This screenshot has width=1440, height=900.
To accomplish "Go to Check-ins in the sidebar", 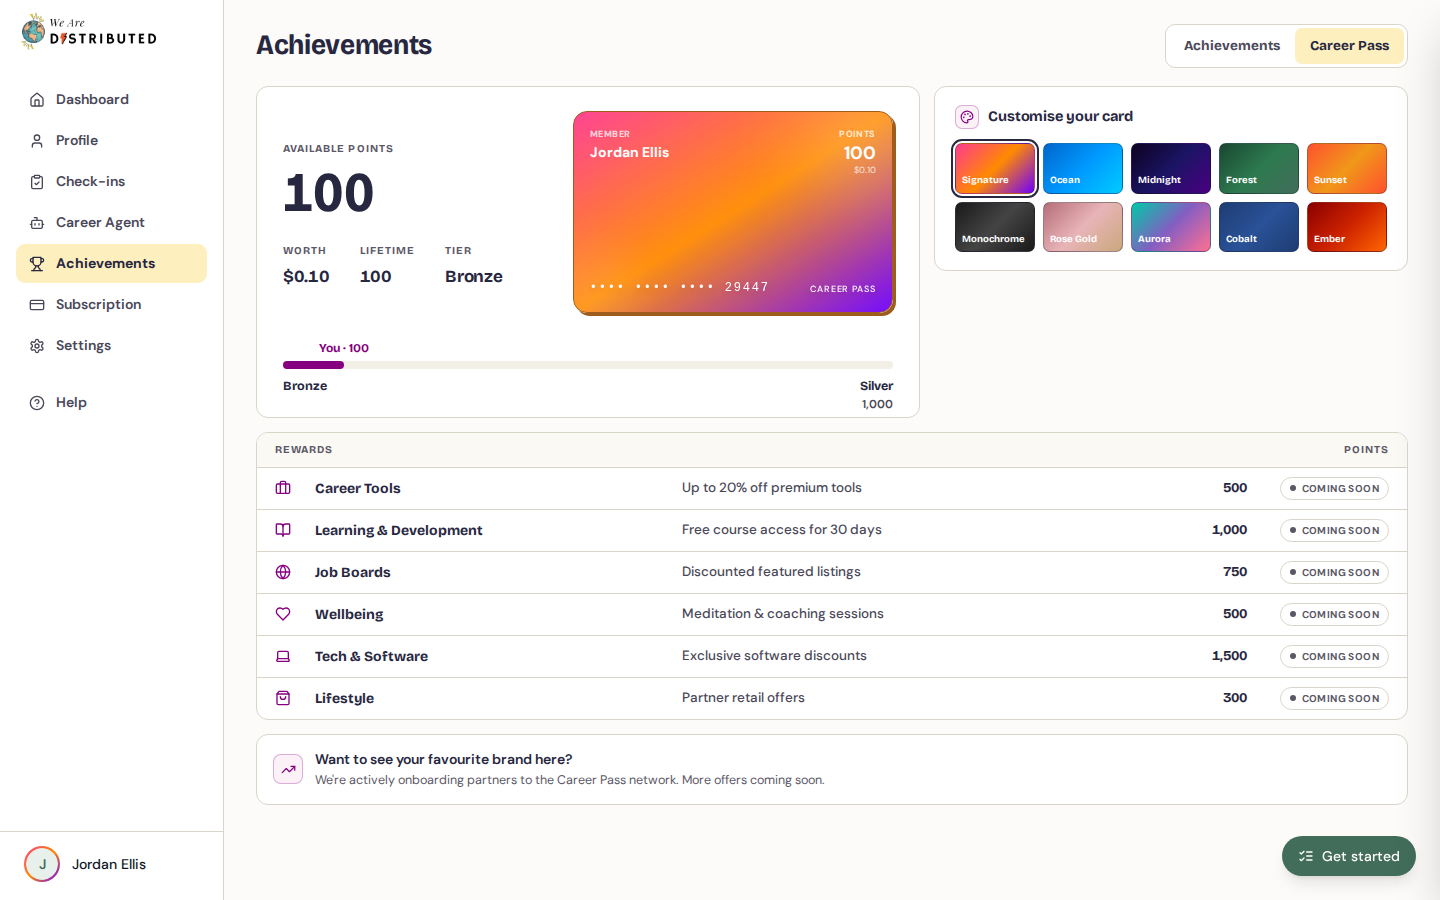I will 111,182.
